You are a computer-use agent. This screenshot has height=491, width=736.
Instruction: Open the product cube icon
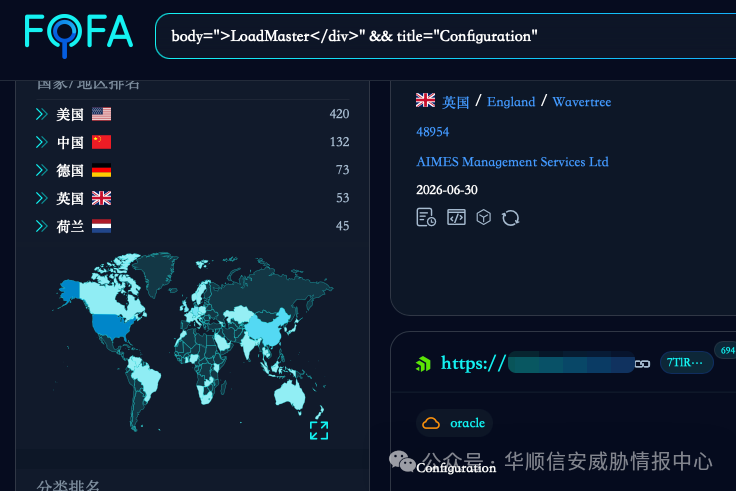[483, 217]
